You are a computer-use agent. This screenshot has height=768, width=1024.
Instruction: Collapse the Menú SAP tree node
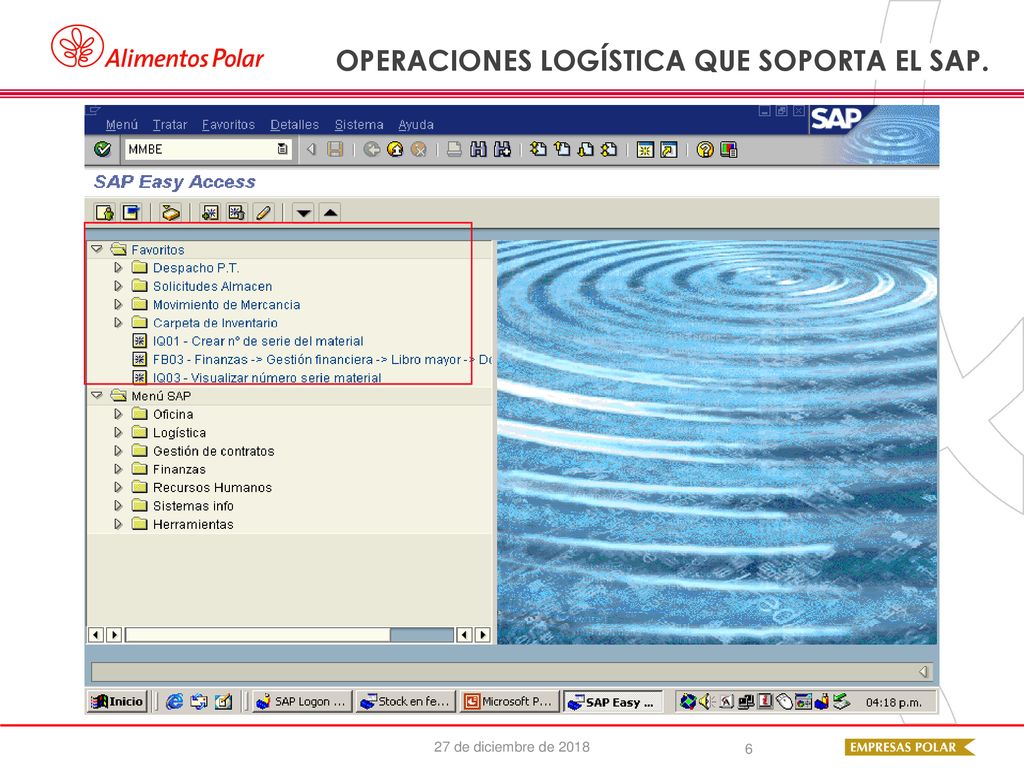click(97, 395)
